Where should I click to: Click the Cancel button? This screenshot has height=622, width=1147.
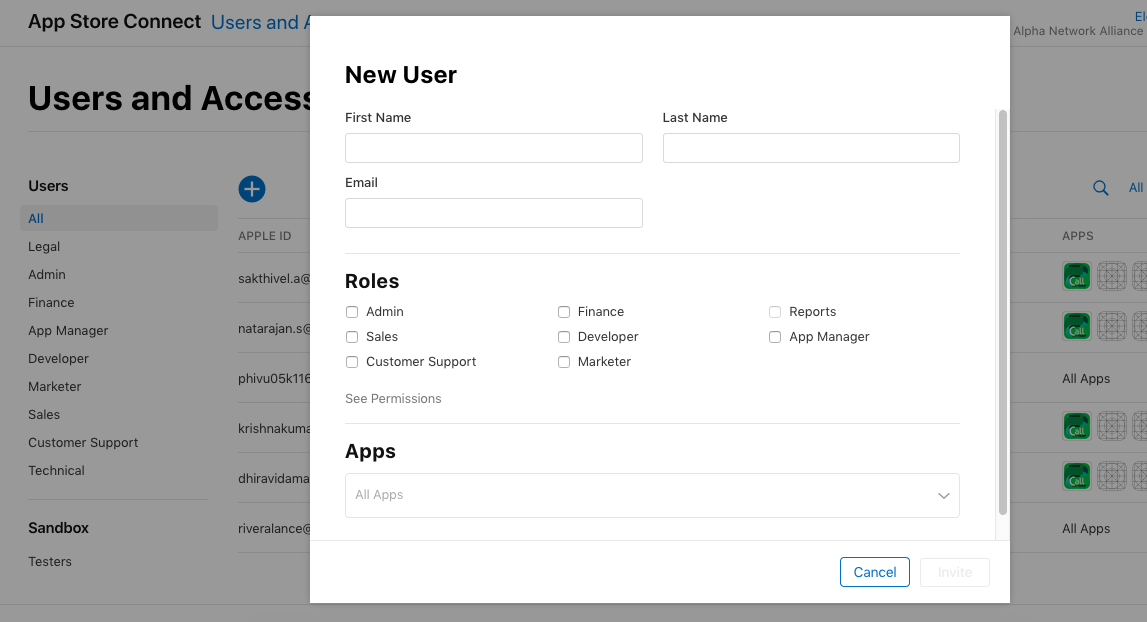click(874, 572)
